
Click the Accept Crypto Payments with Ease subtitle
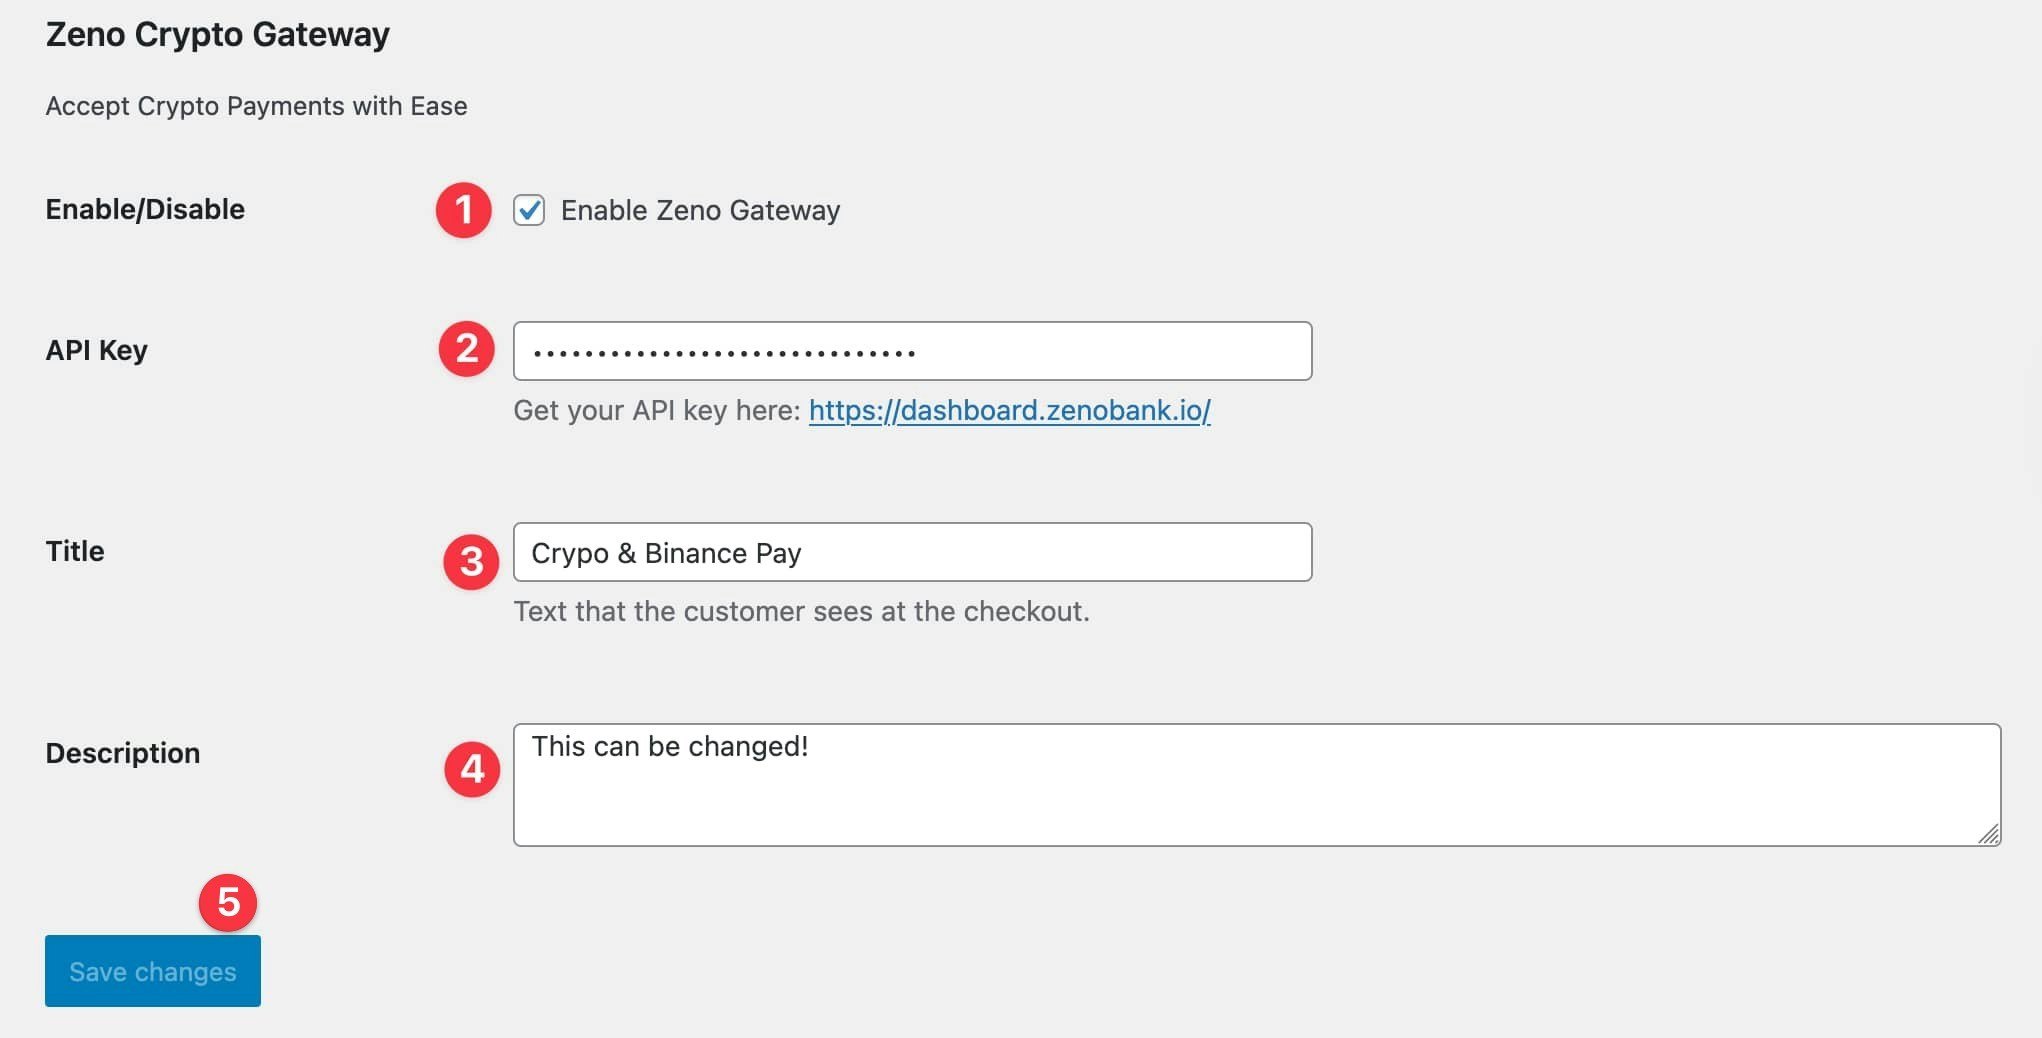click(x=255, y=106)
